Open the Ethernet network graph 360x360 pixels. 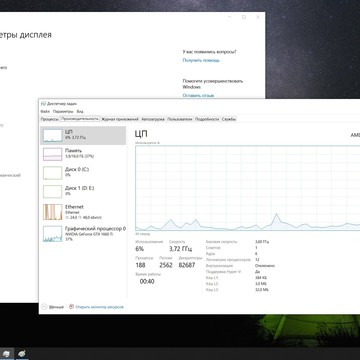coord(53,212)
